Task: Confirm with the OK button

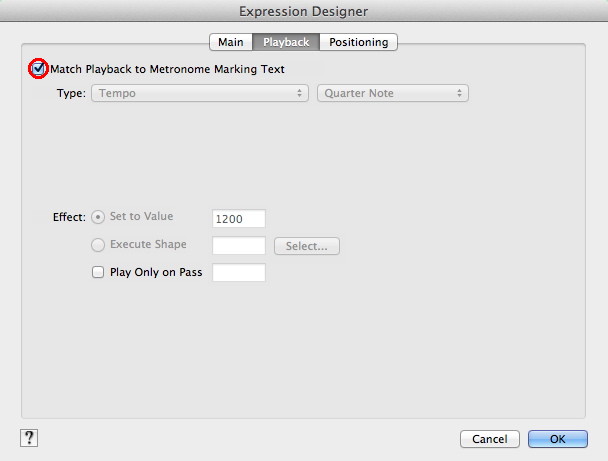Action: [557, 438]
